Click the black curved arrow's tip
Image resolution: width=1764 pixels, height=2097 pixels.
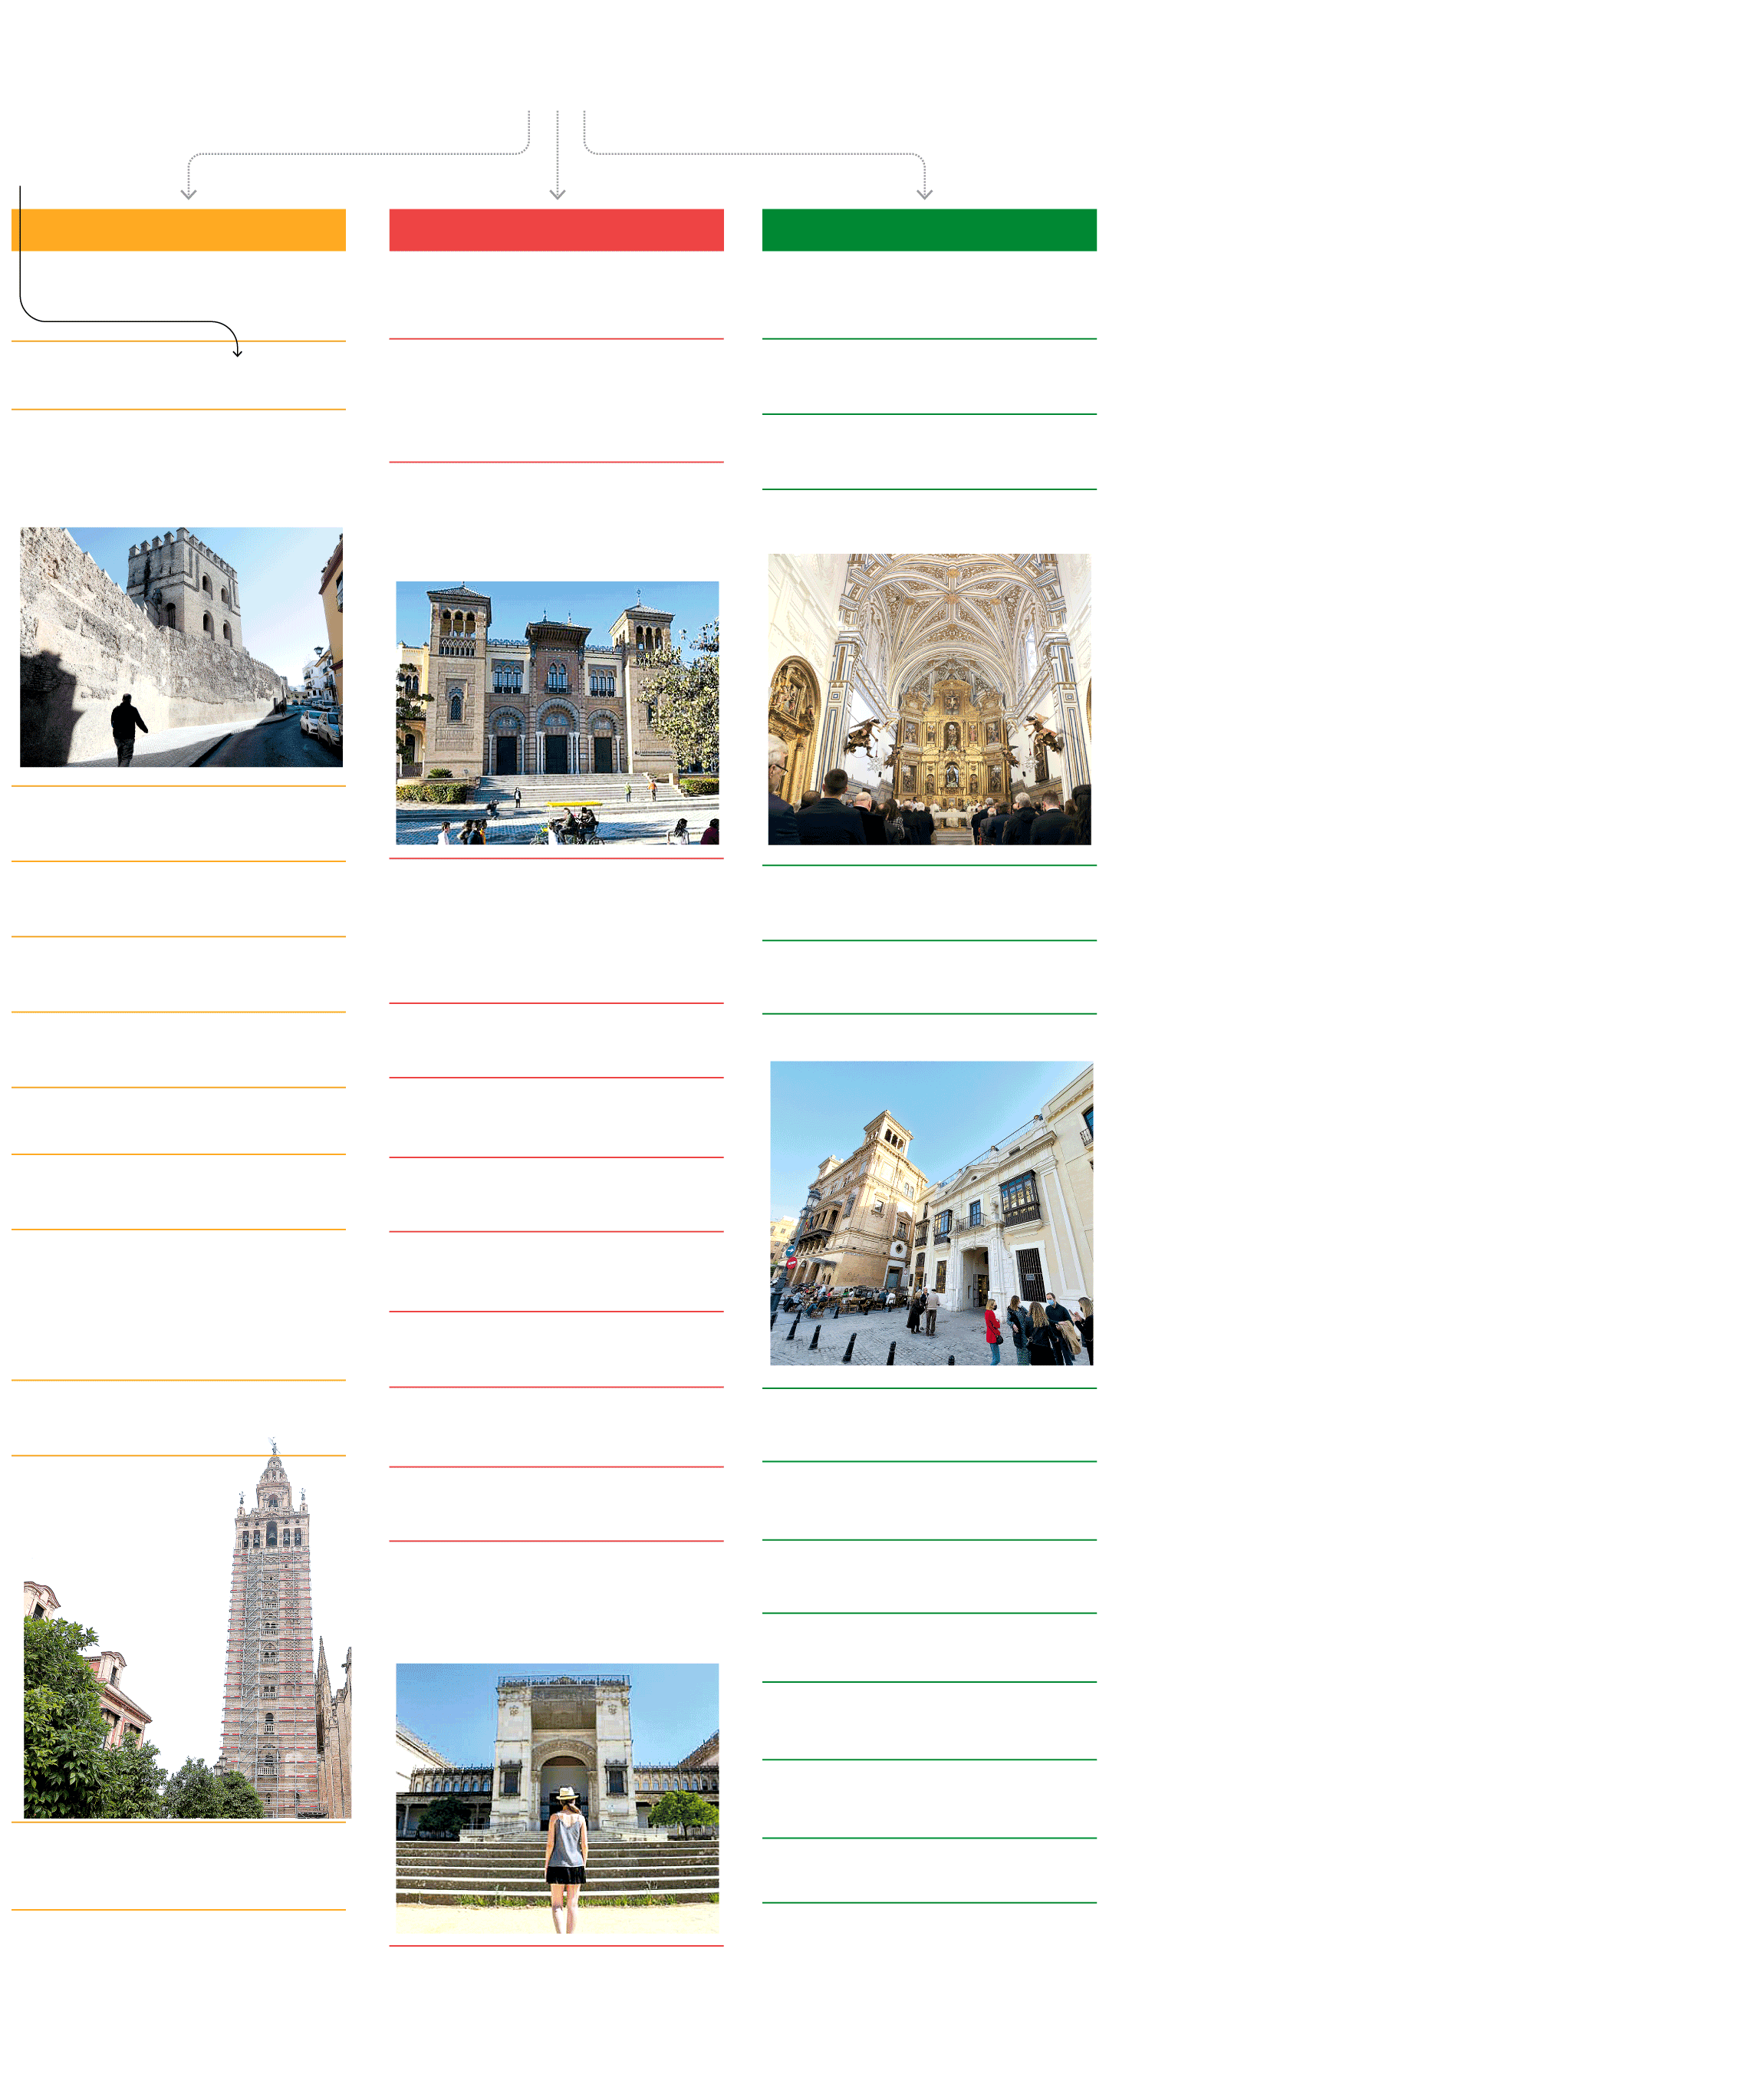(x=237, y=354)
